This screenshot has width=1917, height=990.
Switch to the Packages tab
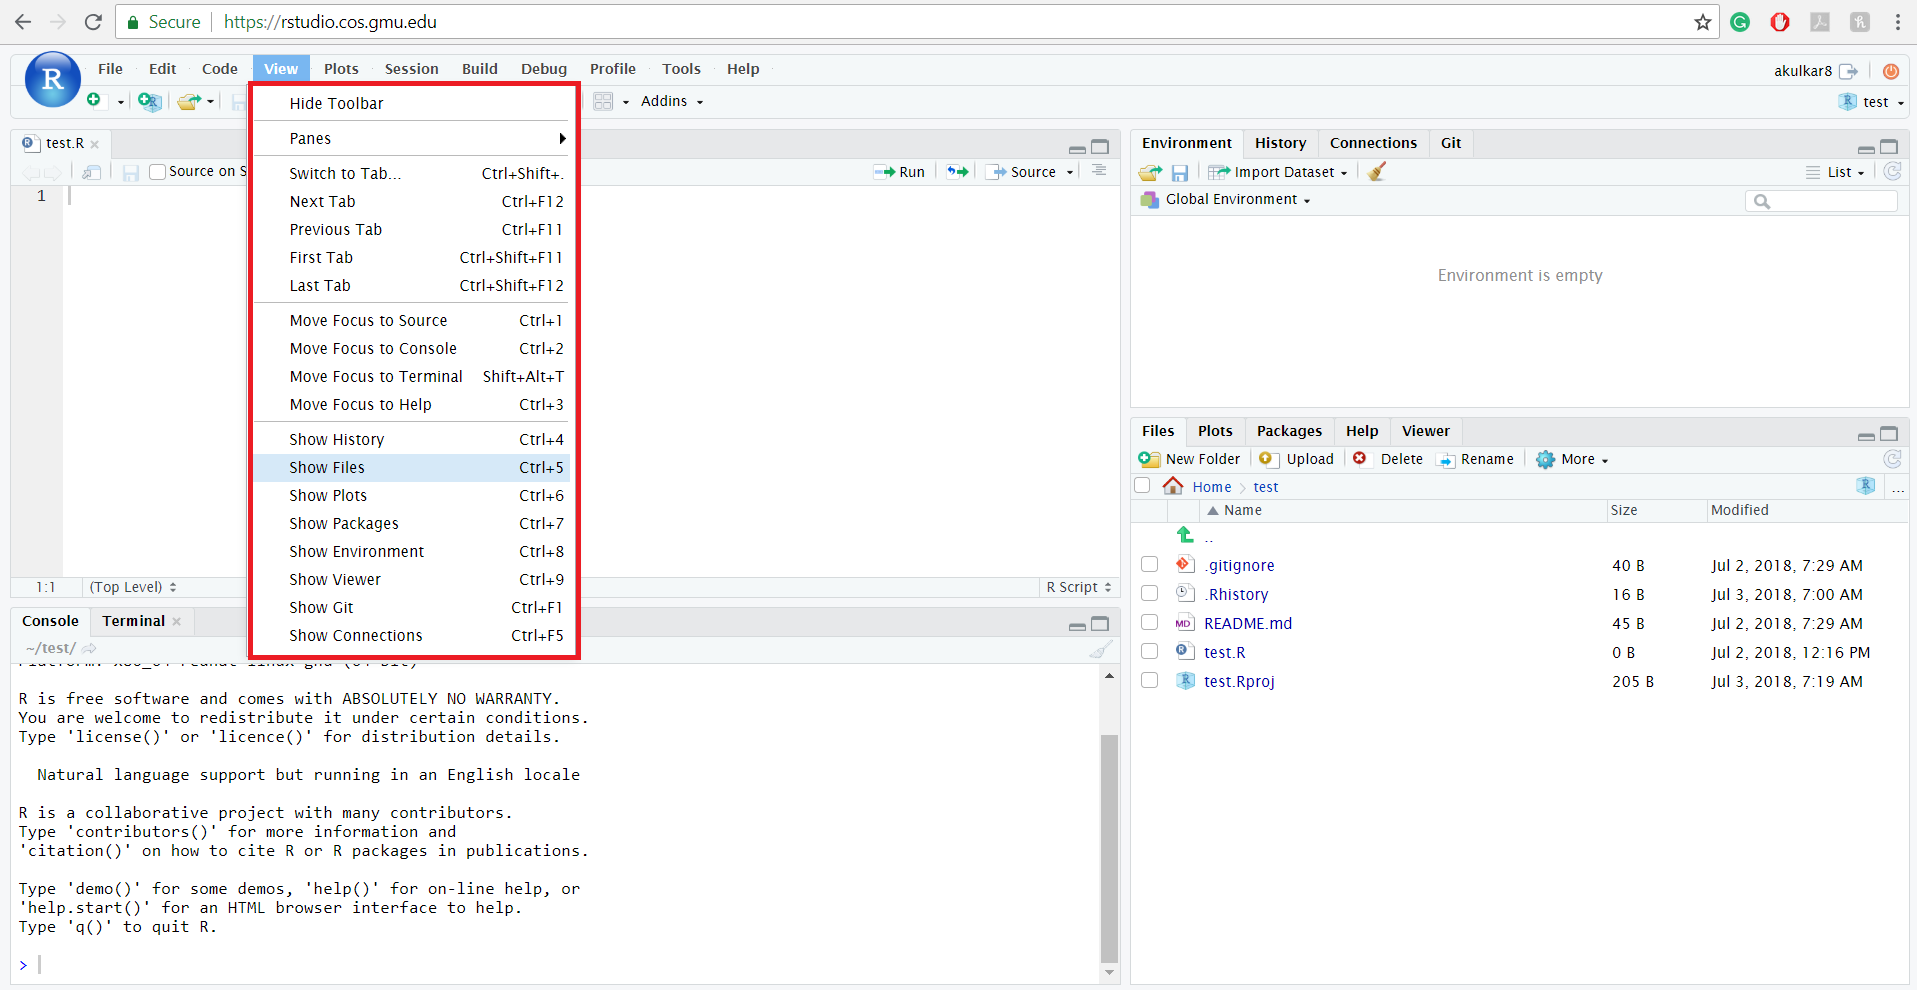[1289, 431]
